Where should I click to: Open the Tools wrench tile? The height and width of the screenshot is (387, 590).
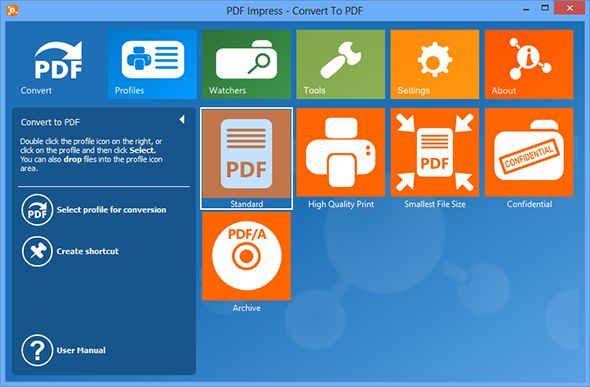click(341, 64)
